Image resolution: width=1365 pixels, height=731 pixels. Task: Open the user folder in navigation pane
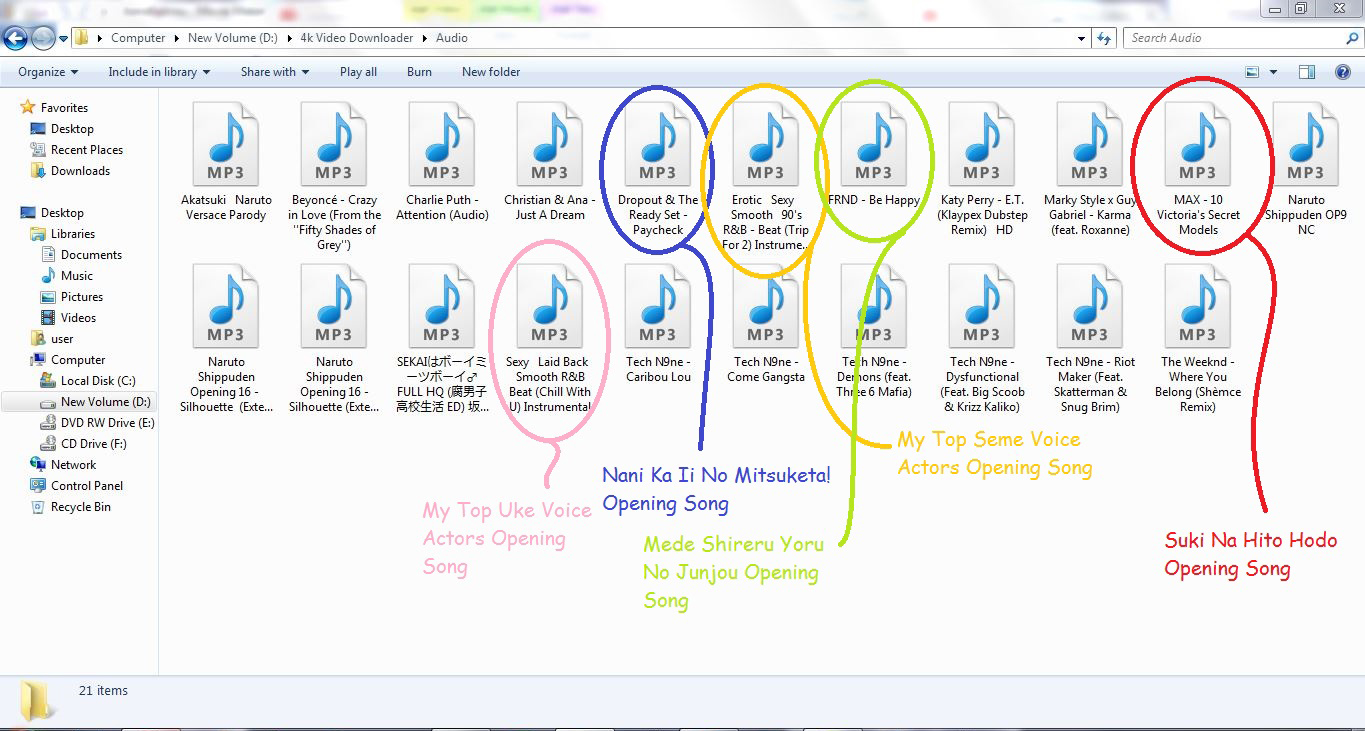click(62, 339)
